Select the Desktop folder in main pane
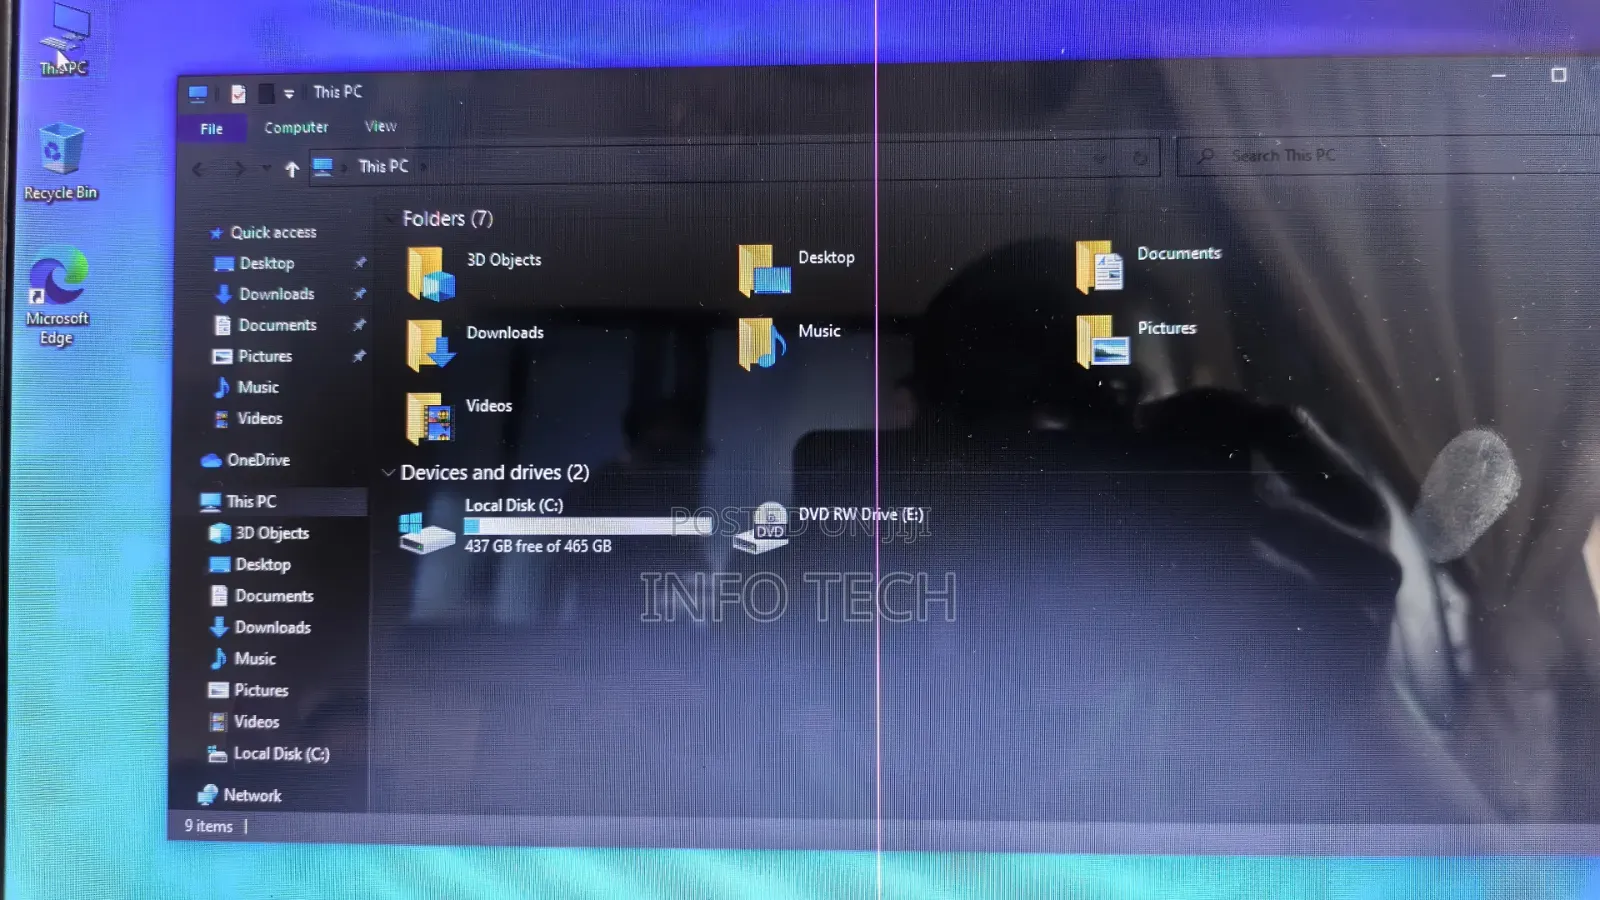Image resolution: width=1600 pixels, height=900 pixels. pyautogui.click(x=764, y=270)
